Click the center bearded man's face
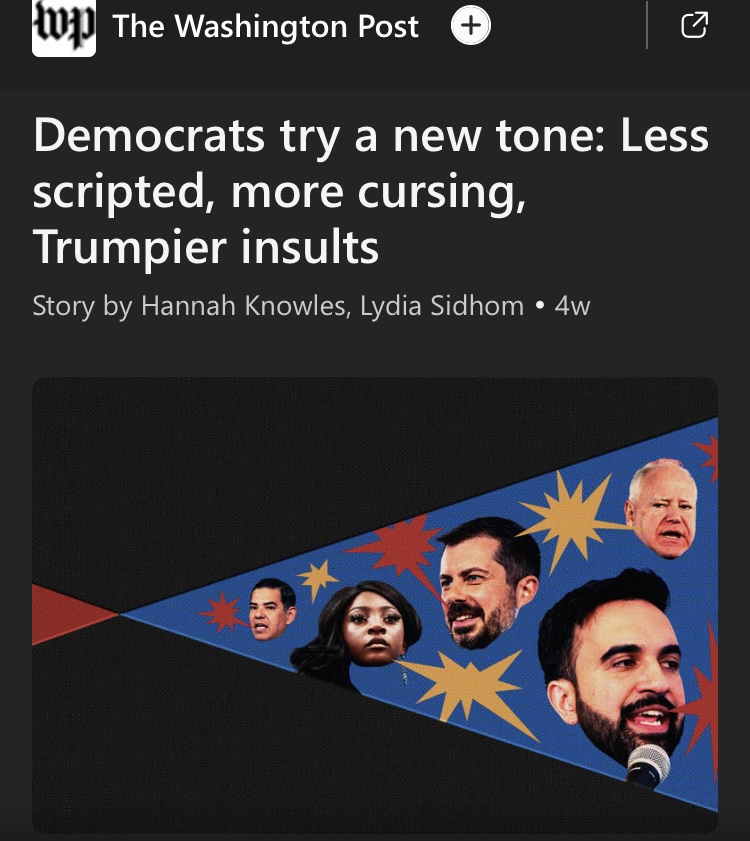 (x=487, y=582)
